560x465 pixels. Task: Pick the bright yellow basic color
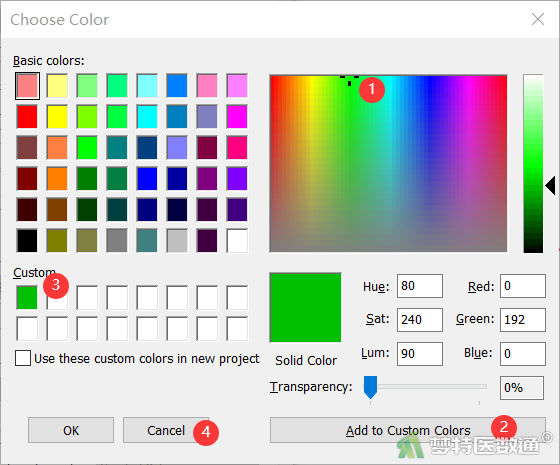(x=57, y=116)
